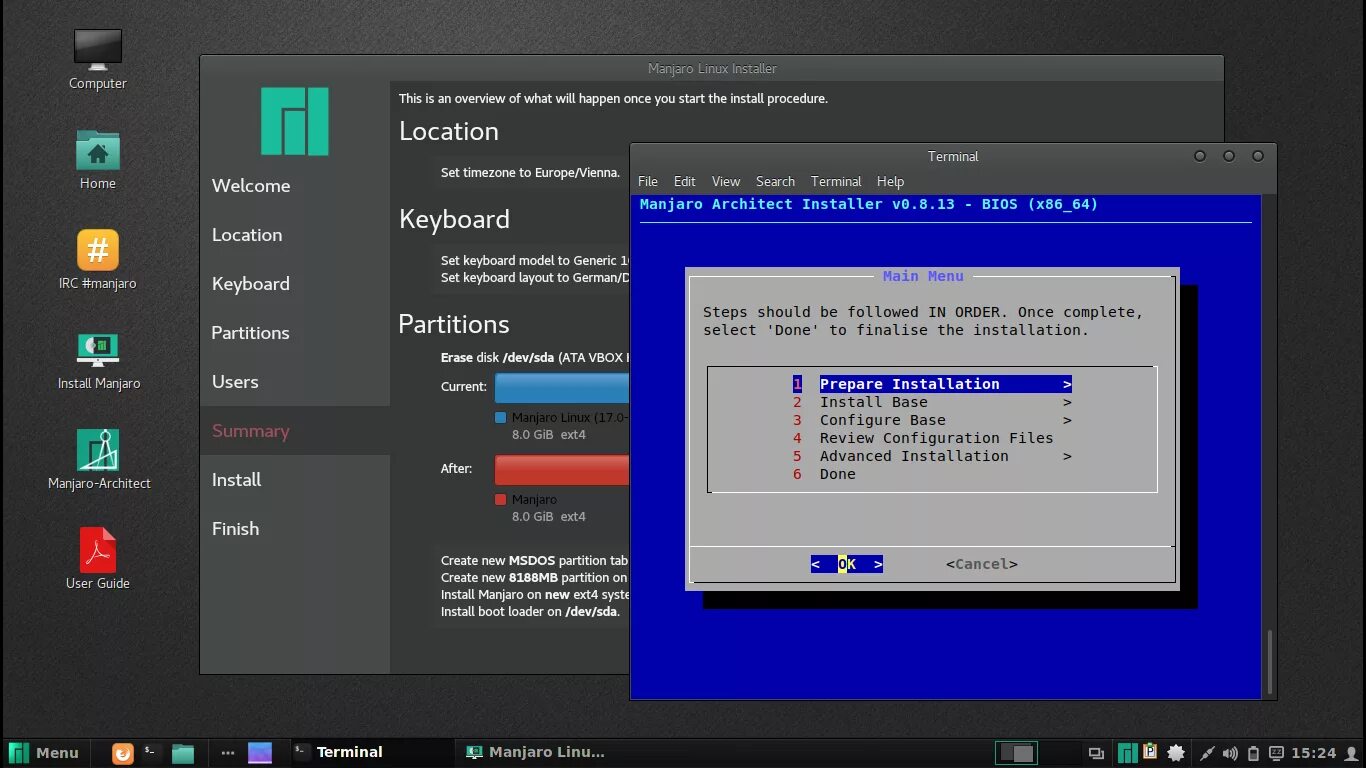Screen dimensions: 1366x768
Task: Click the 'Erase disk /dev/sda' text
Action: [497, 357]
